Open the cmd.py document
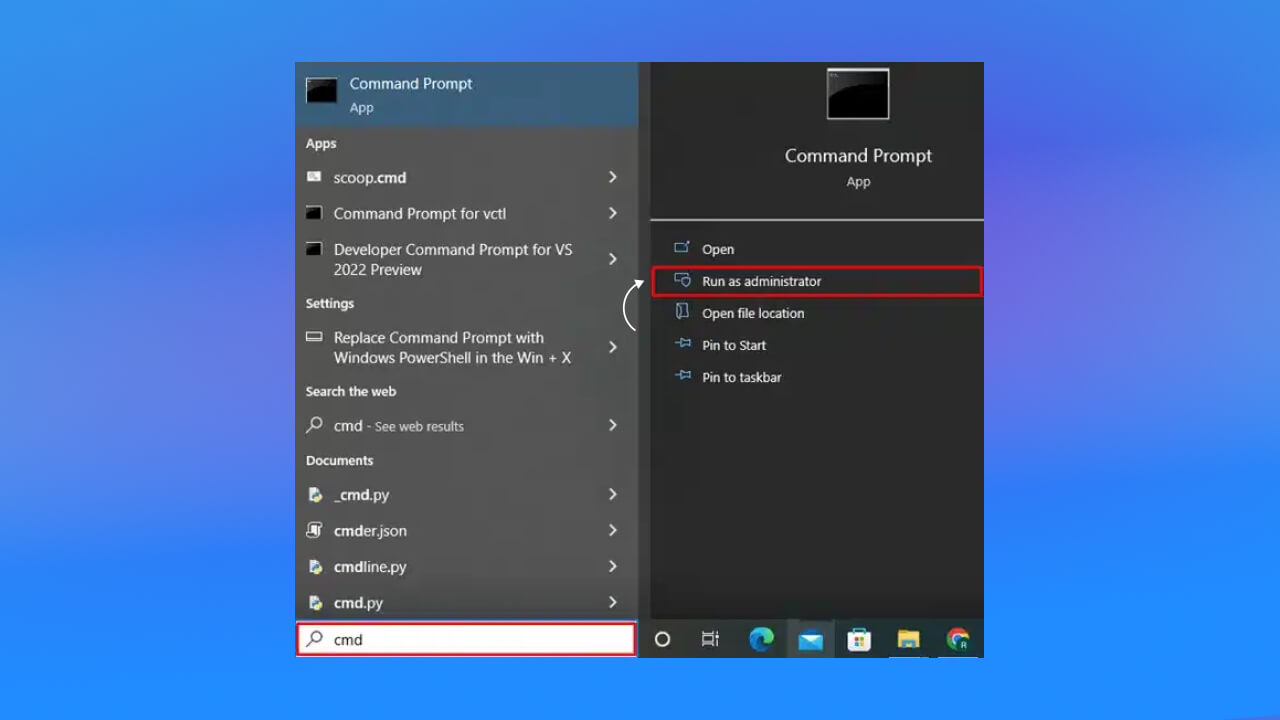1280x720 pixels. pos(466,603)
